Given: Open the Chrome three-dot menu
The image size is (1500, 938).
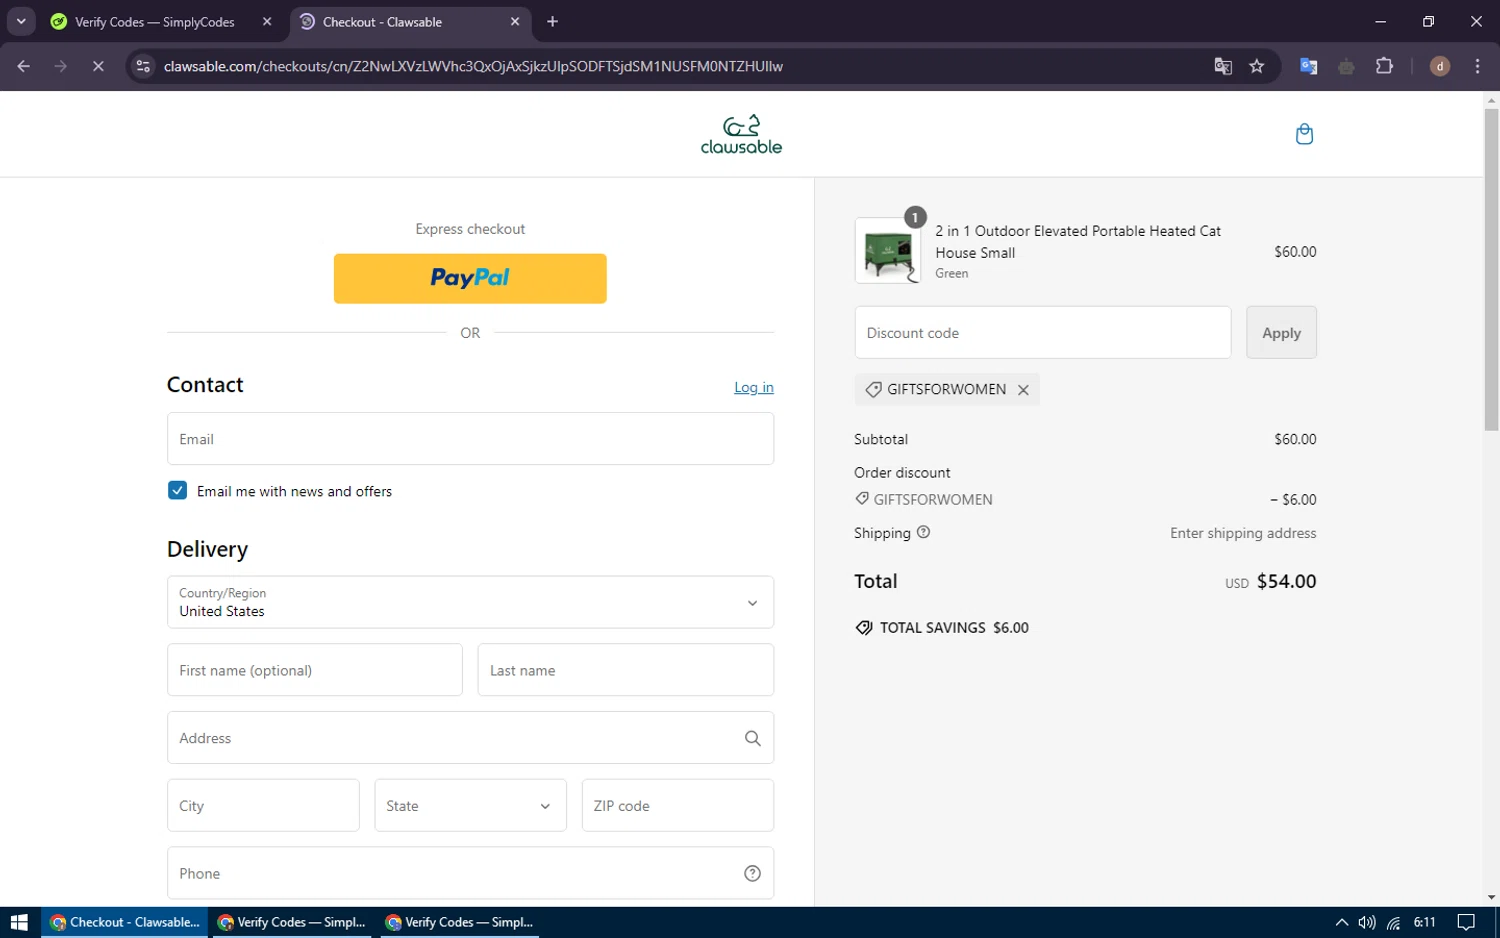Looking at the screenshot, I should [1477, 66].
